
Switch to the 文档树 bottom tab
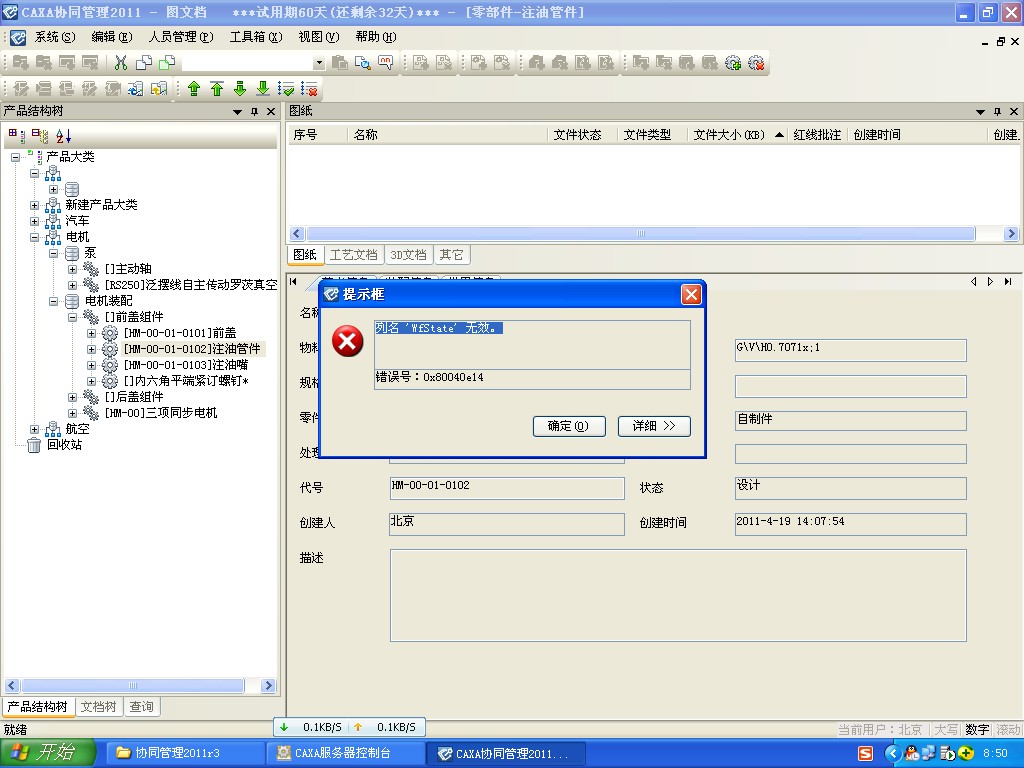99,707
